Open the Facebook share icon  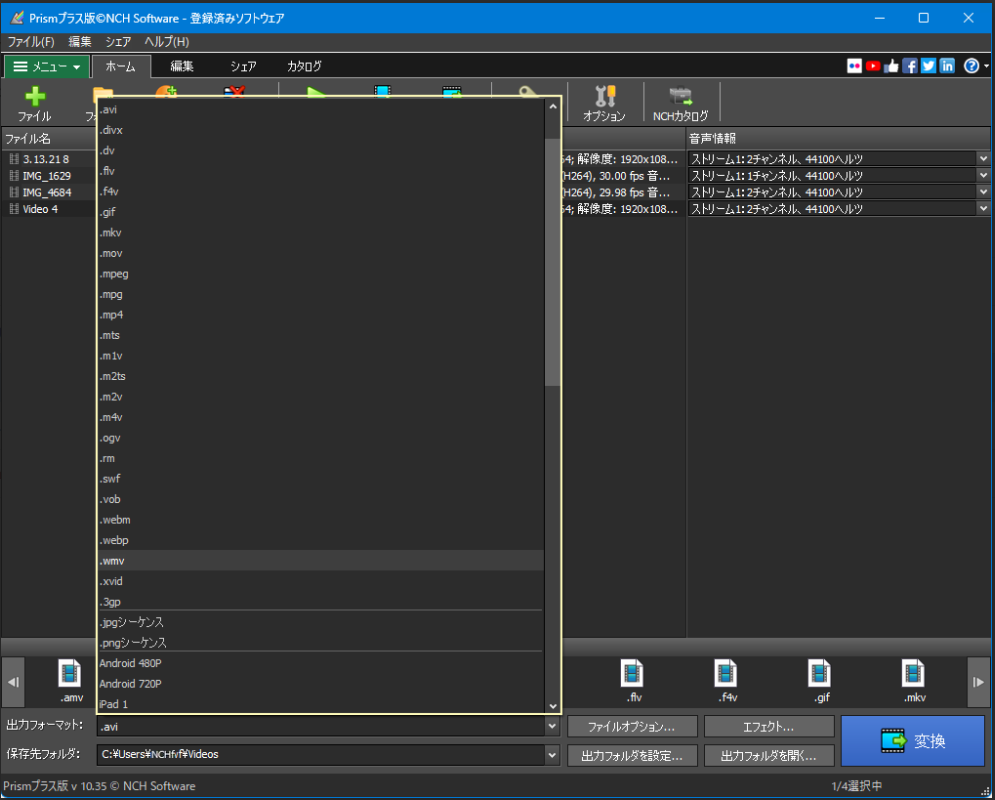pos(910,66)
